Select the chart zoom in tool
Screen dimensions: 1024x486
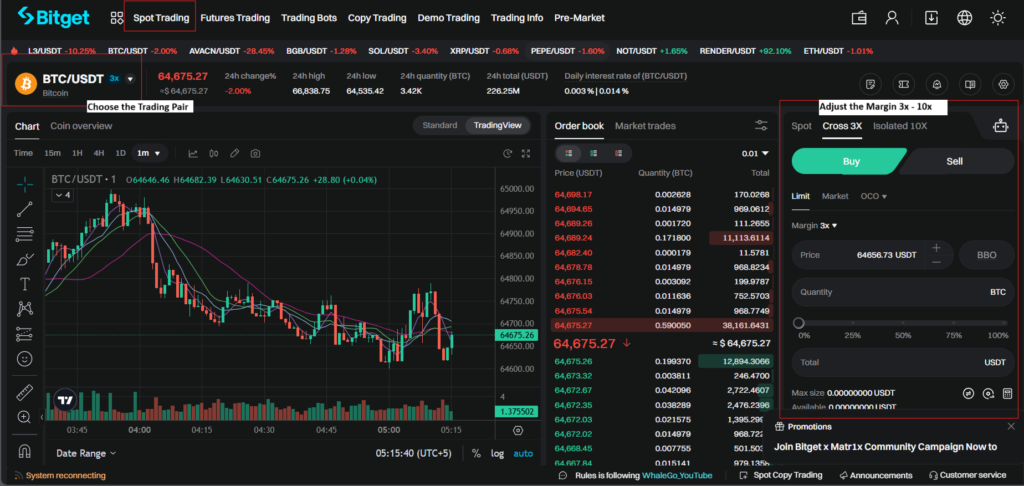tap(25, 417)
